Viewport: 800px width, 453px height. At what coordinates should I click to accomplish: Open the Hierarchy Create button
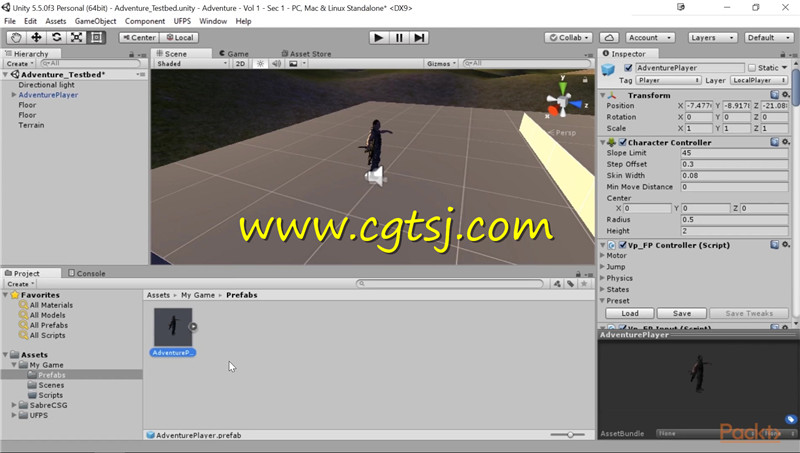point(20,64)
